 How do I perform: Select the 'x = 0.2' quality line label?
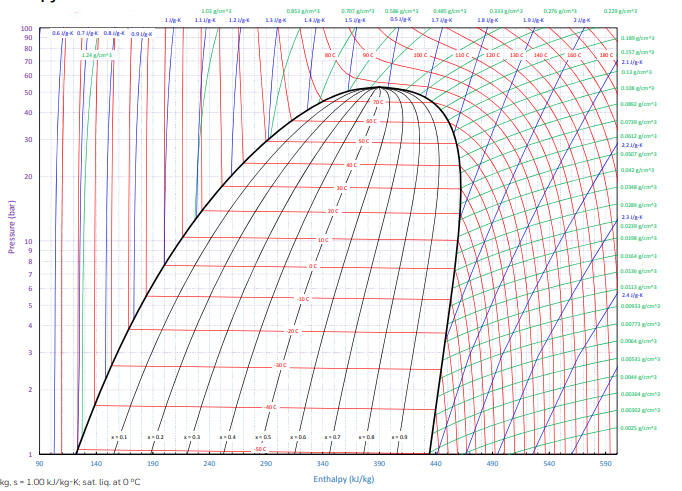click(156, 437)
